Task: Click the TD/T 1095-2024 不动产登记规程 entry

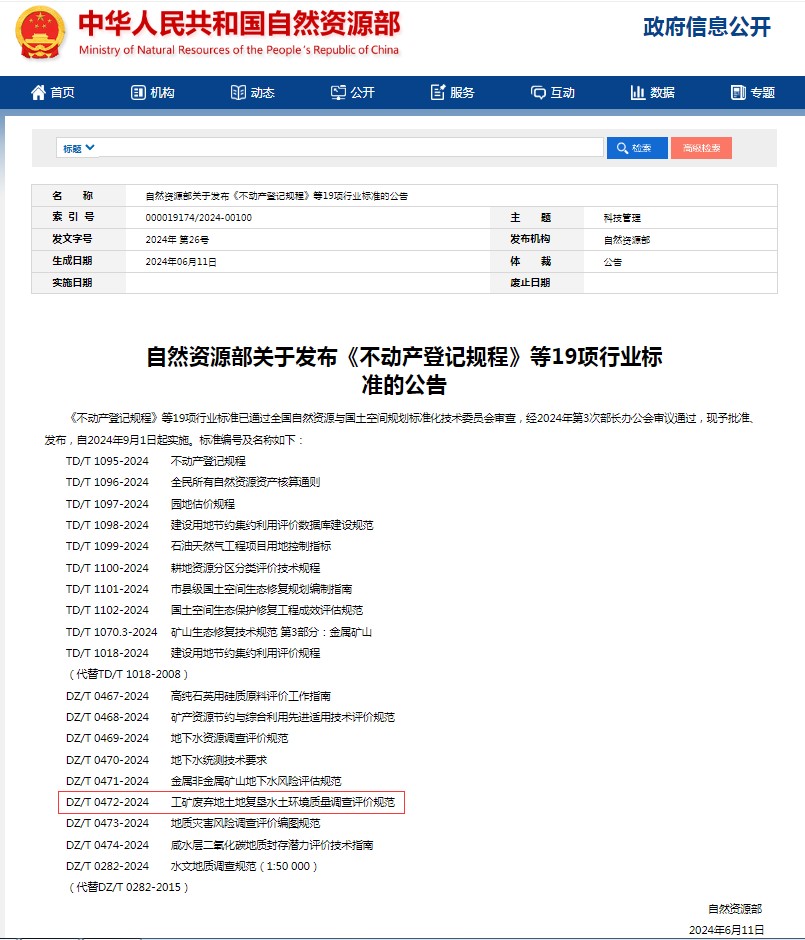Action: 156,461
